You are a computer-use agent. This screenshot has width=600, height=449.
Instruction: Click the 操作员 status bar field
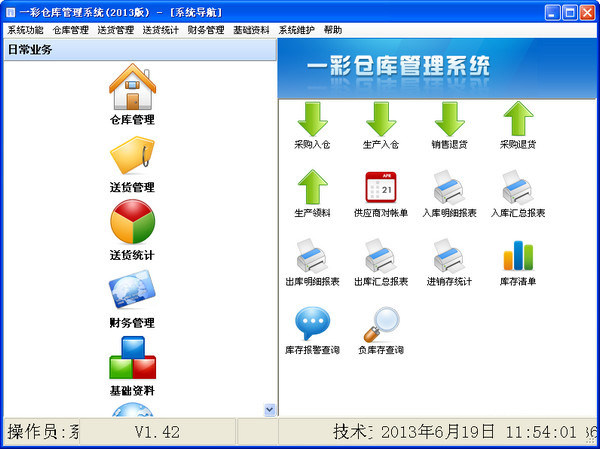[41, 432]
